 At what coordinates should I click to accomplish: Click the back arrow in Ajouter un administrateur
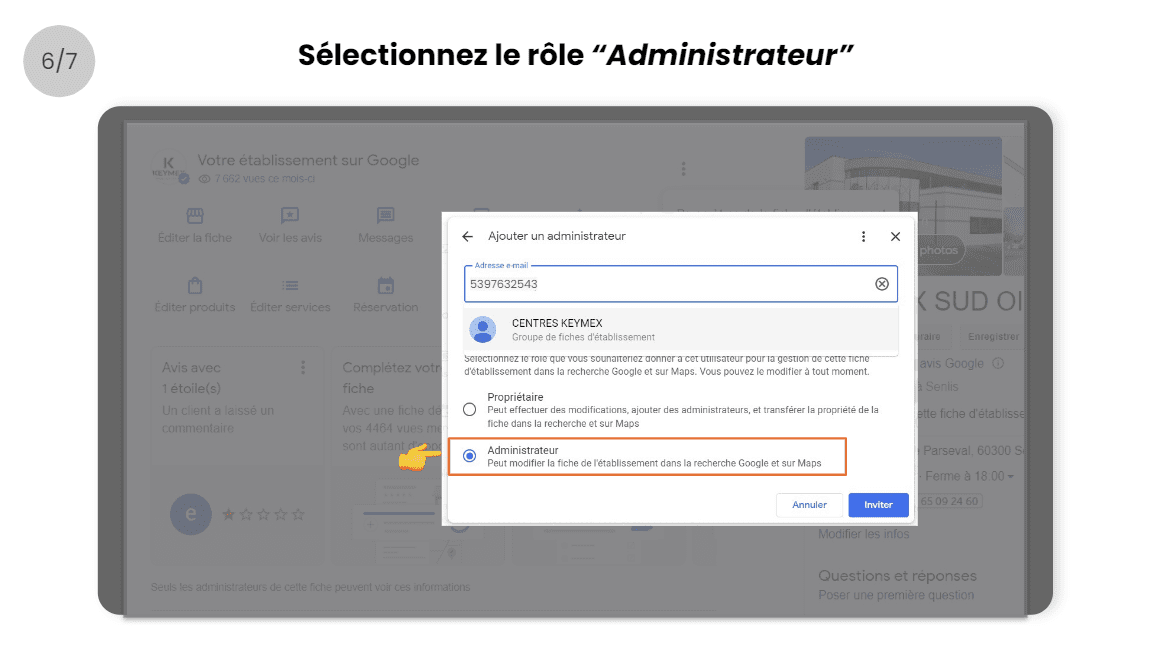pos(468,236)
